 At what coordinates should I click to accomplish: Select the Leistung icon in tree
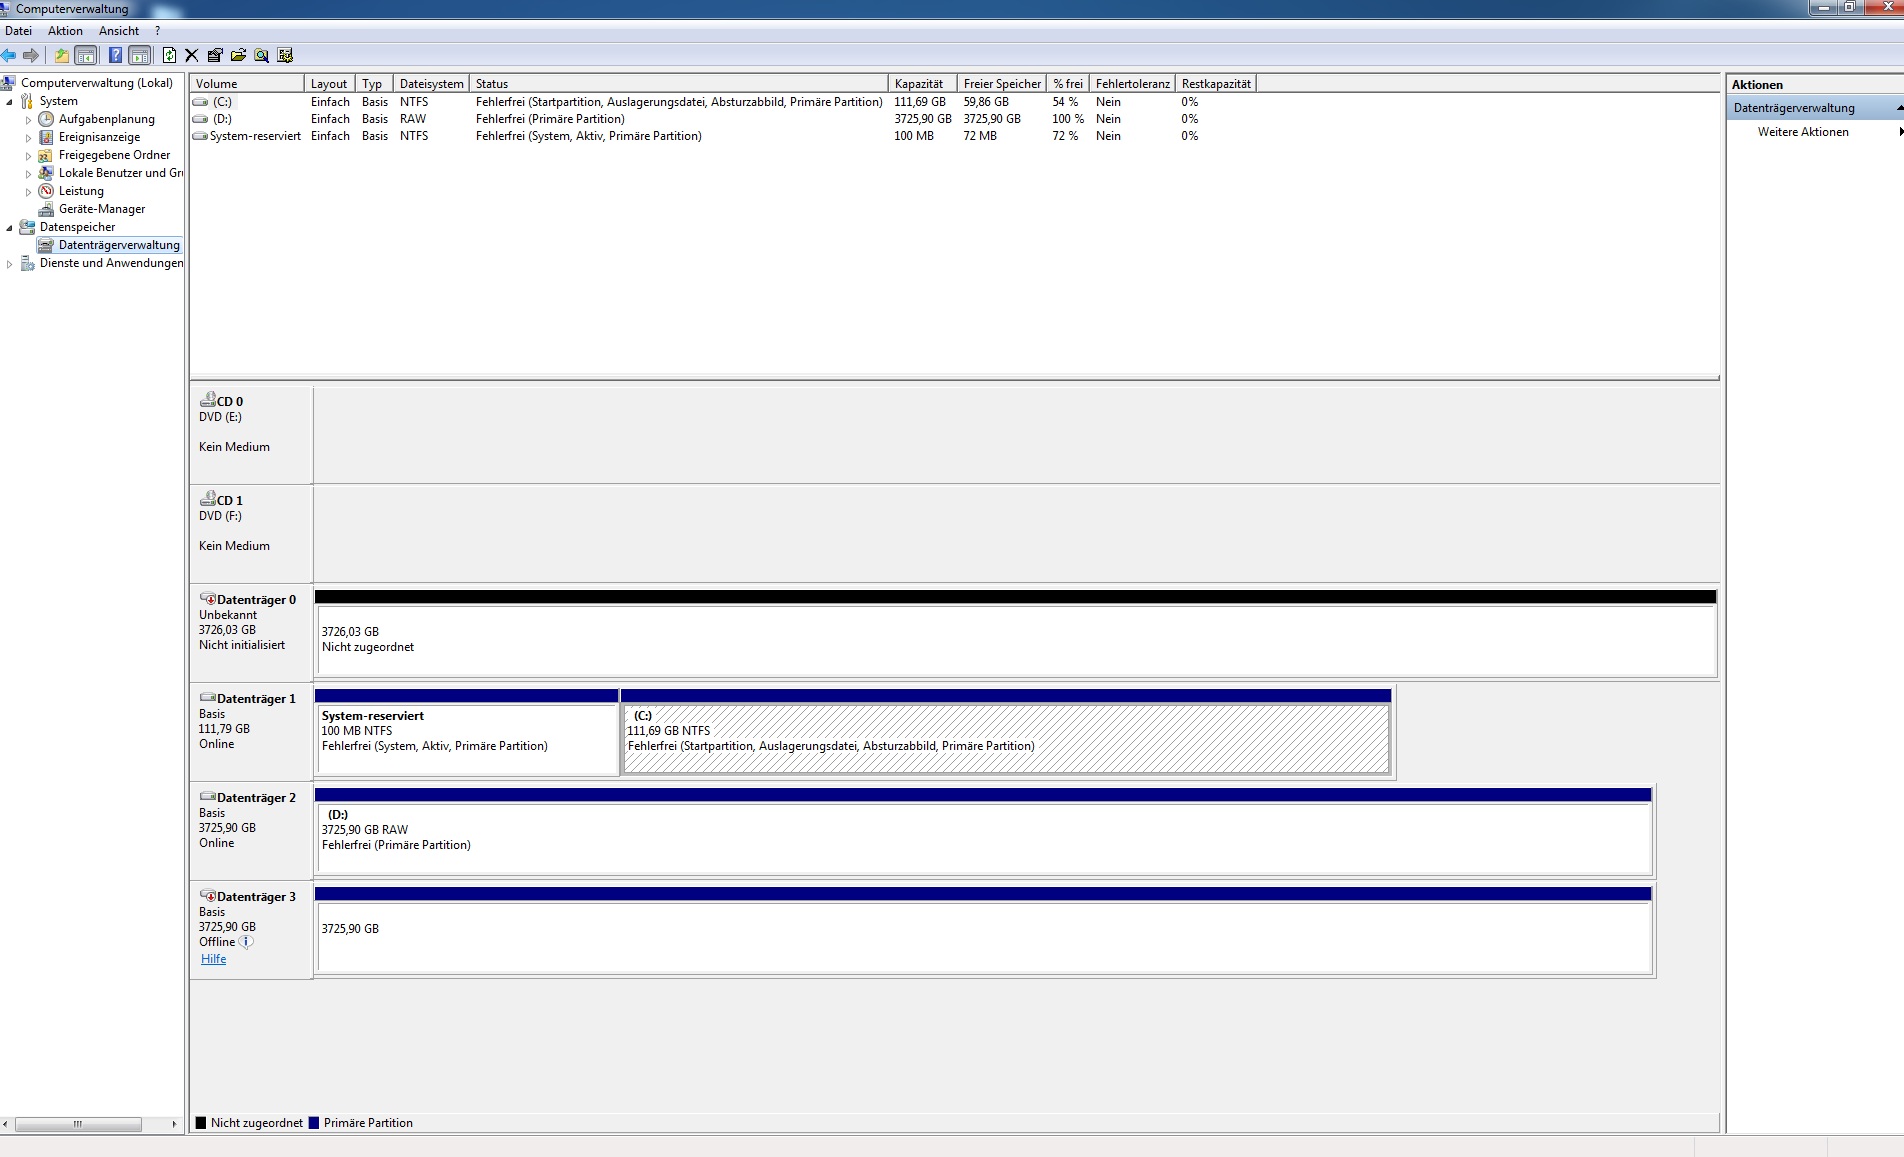[46, 191]
